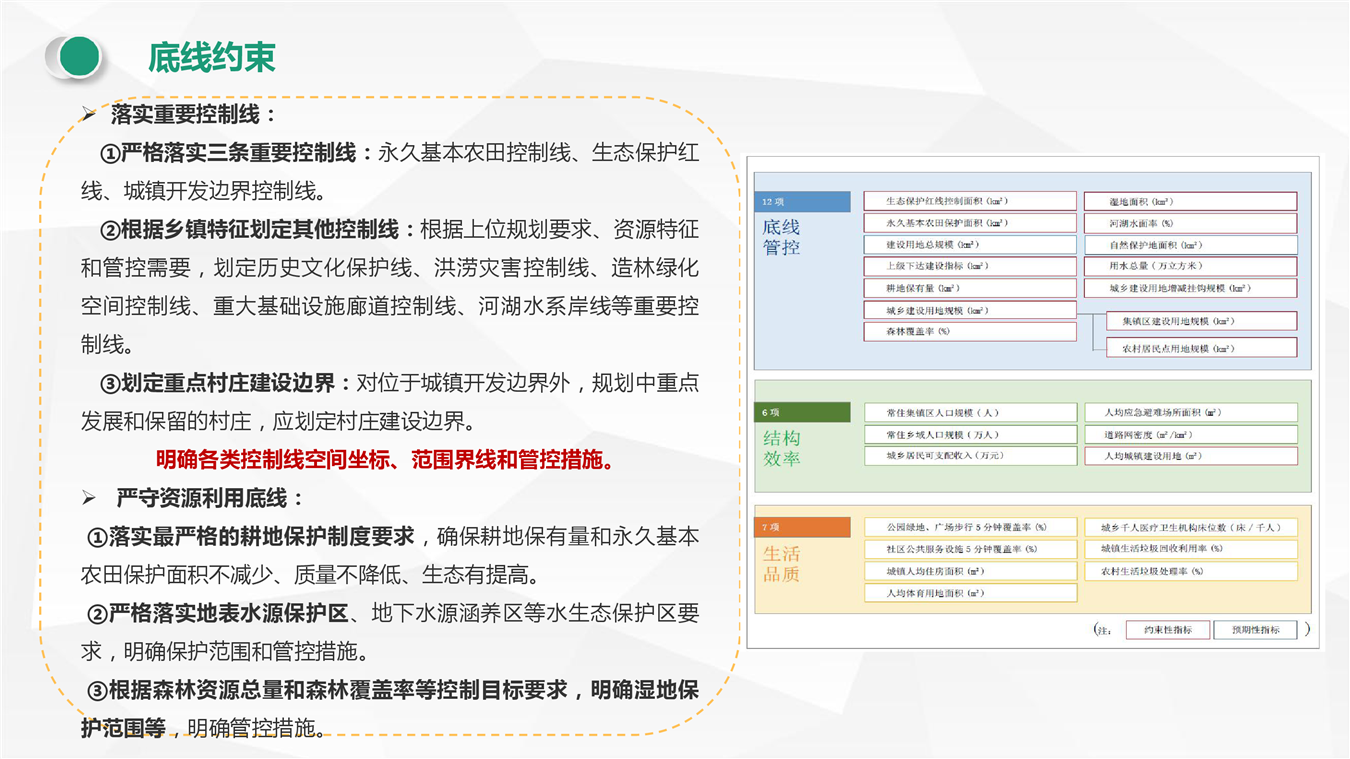Click the 道路网密度 indicator box

[1190, 435]
